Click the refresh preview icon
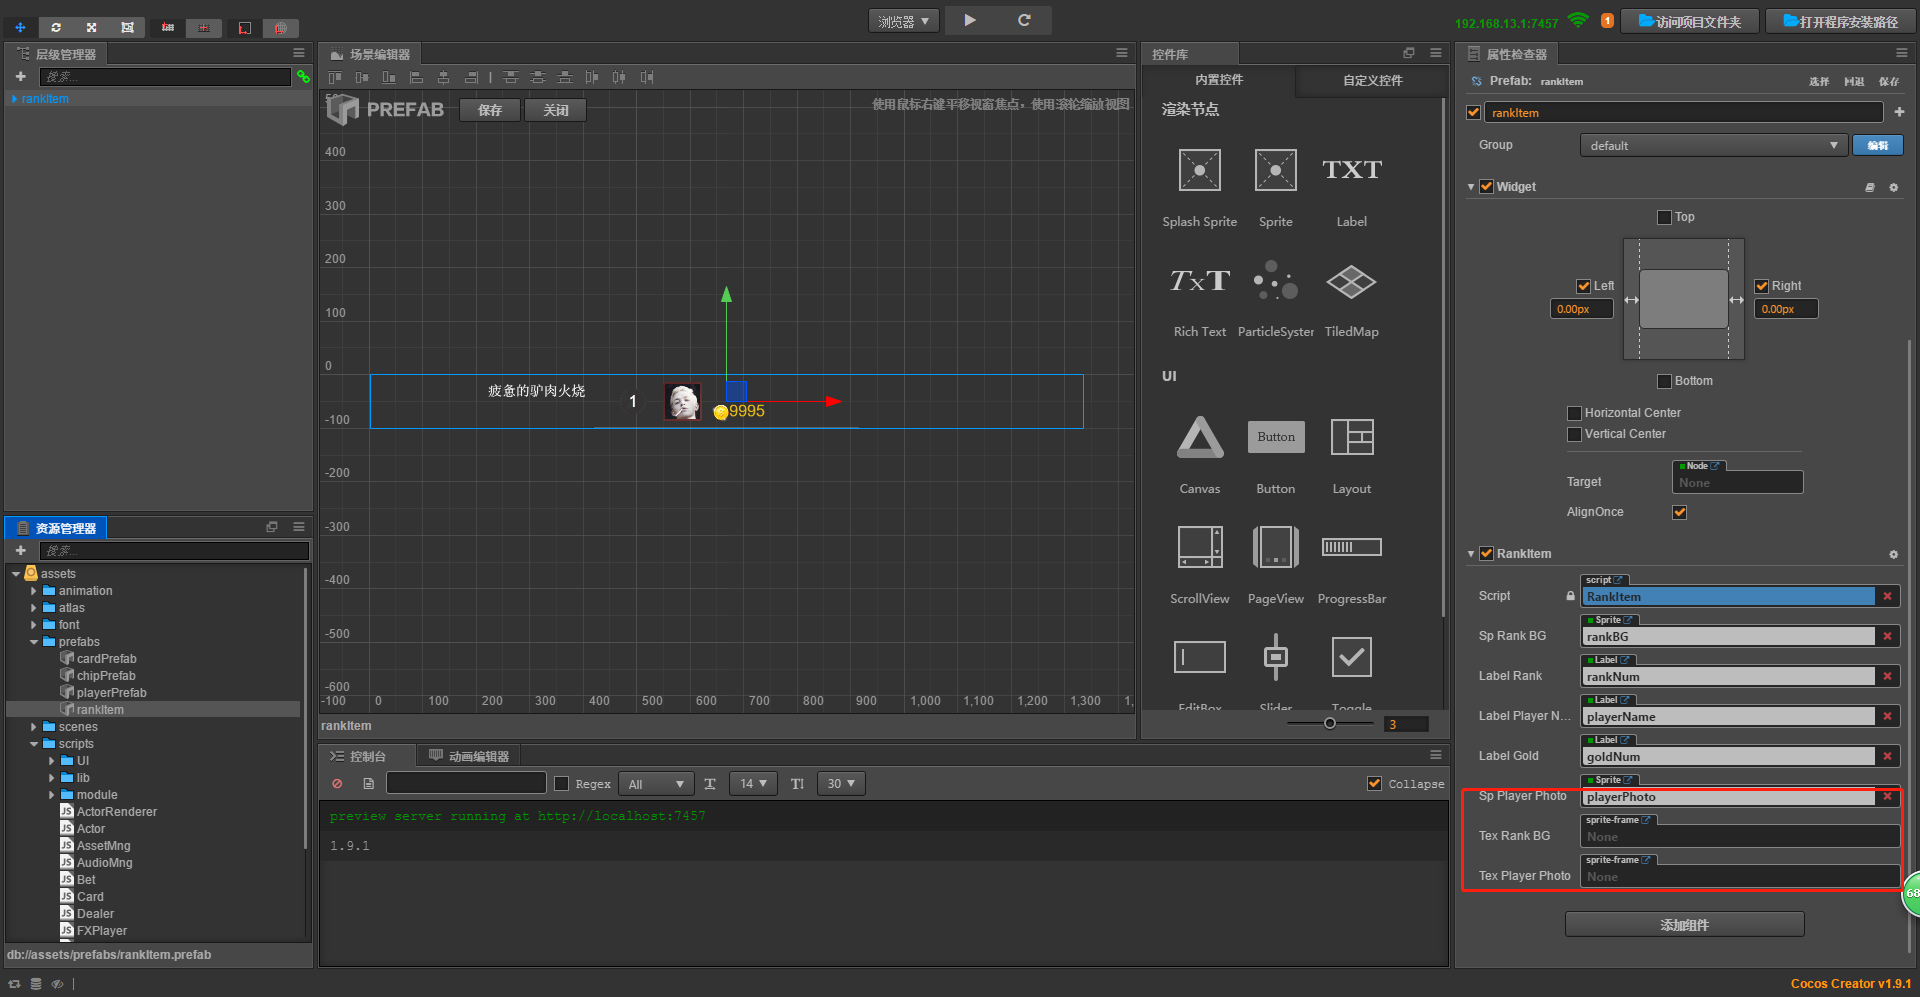 coord(1024,20)
